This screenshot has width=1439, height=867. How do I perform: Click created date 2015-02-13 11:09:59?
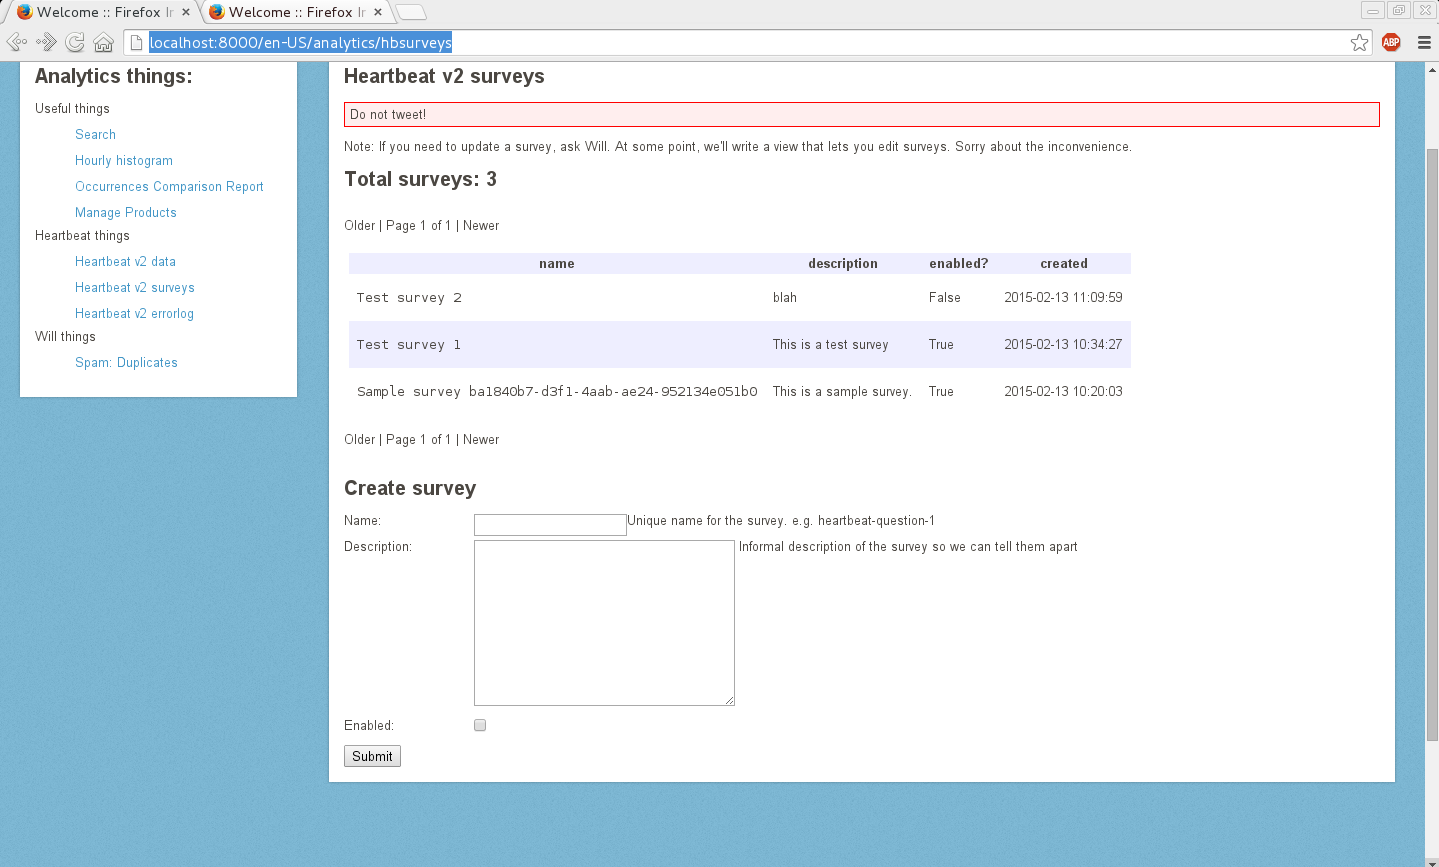coord(1063,298)
